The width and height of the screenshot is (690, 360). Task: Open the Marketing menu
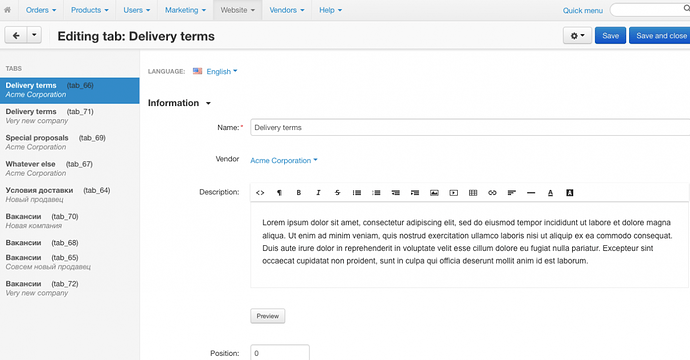pyautogui.click(x=185, y=10)
